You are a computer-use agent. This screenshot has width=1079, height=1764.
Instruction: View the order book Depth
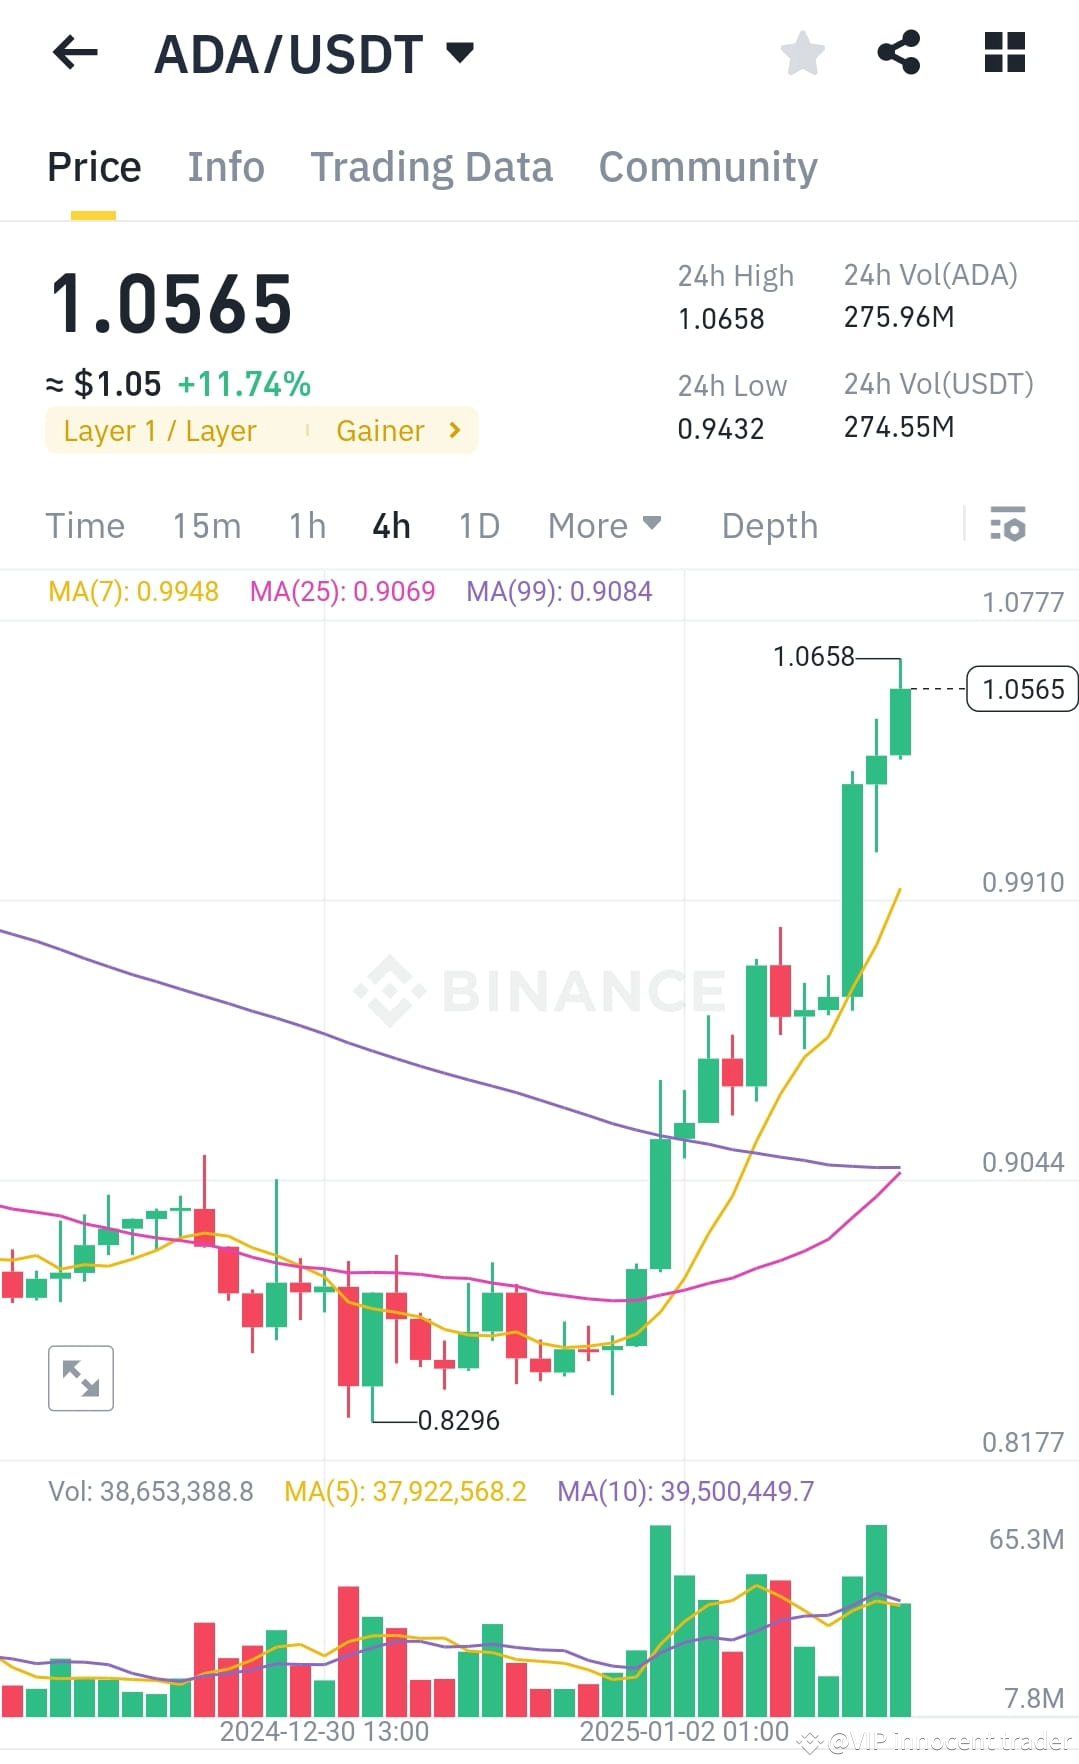(768, 524)
